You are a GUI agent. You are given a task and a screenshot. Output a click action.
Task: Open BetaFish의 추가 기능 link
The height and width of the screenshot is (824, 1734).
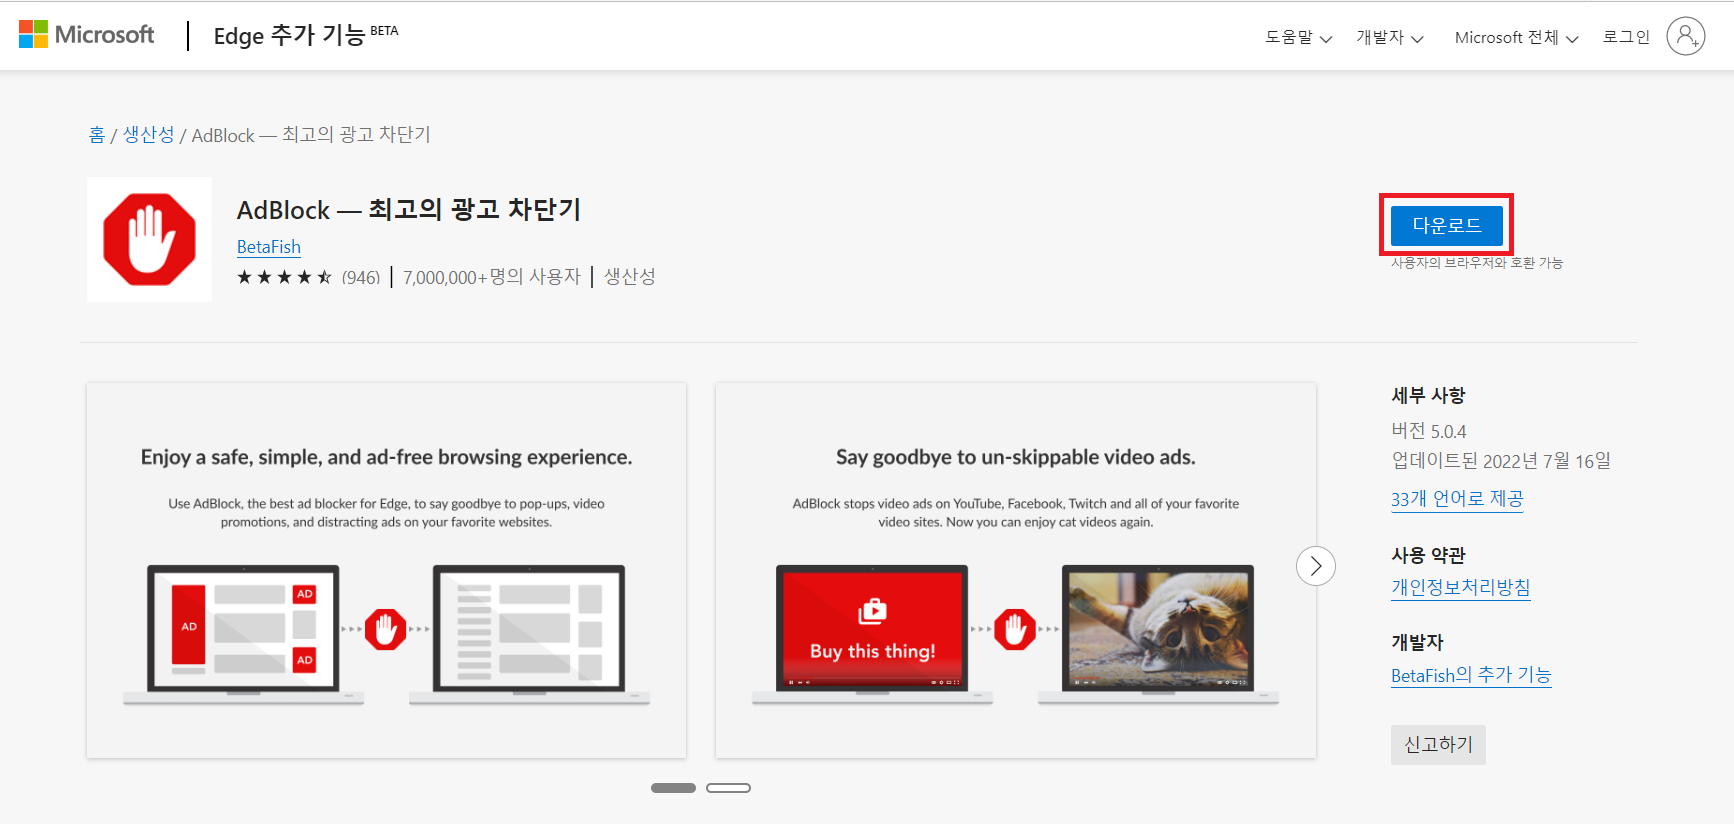tap(1471, 675)
